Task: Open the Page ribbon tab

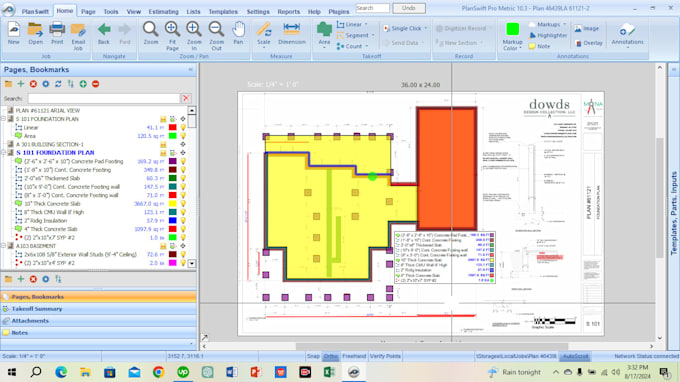Action: coord(88,12)
